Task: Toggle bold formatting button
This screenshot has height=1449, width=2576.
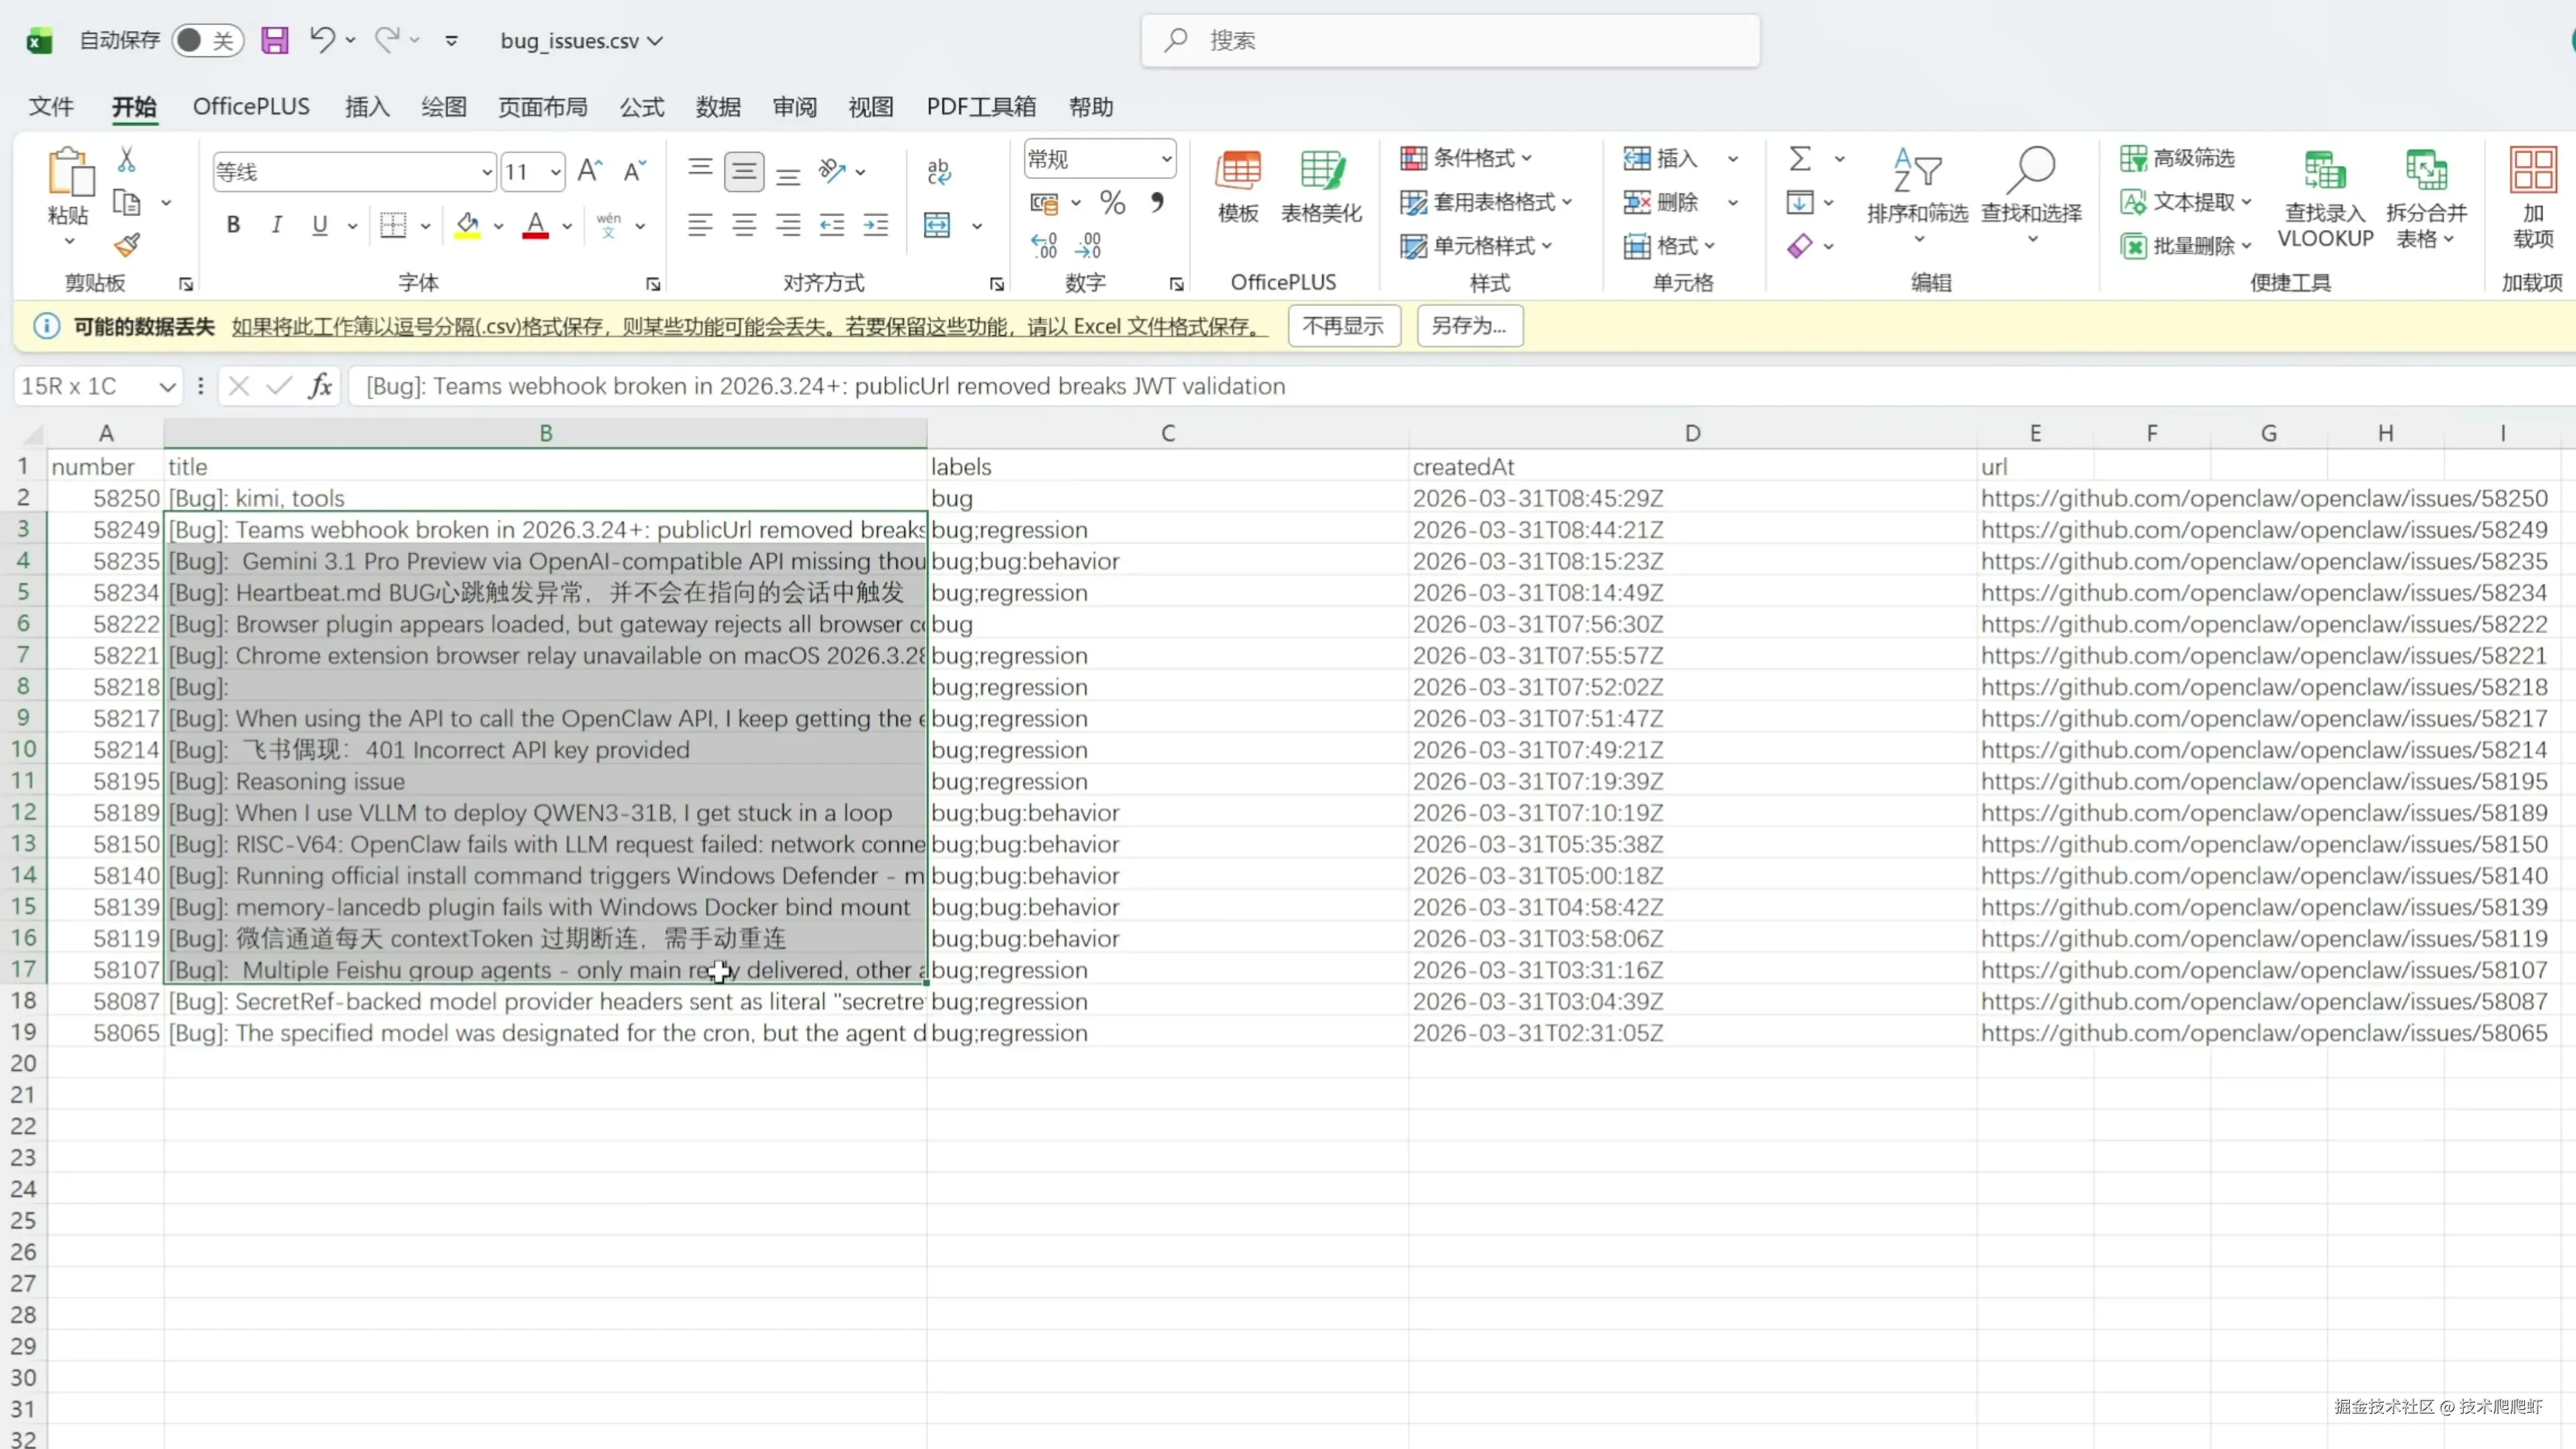Action: (233, 225)
